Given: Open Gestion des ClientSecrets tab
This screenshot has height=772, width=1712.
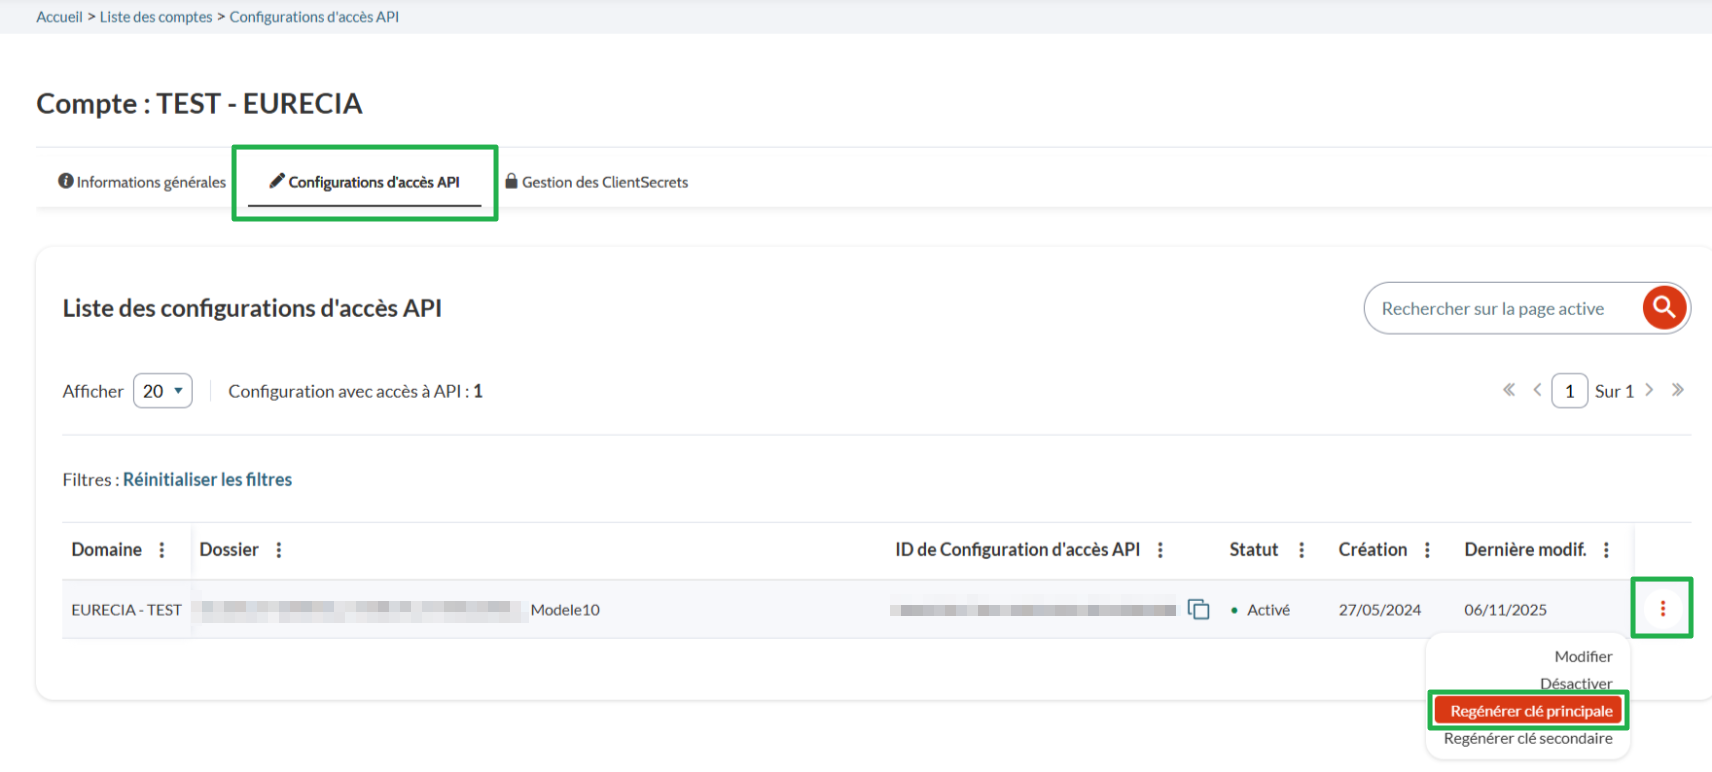Looking at the screenshot, I should pyautogui.click(x=597, y=182).
